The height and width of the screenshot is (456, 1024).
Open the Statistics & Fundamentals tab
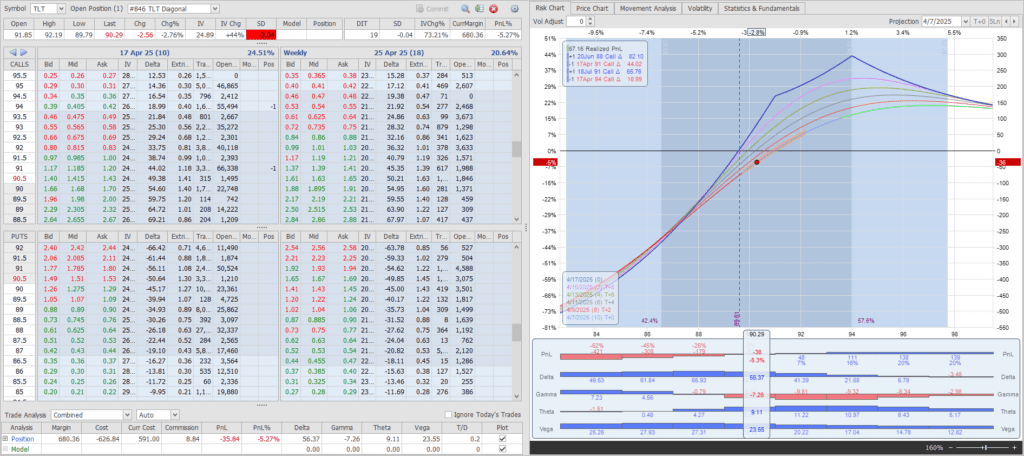pyautogui.click(x=761, y=8)
